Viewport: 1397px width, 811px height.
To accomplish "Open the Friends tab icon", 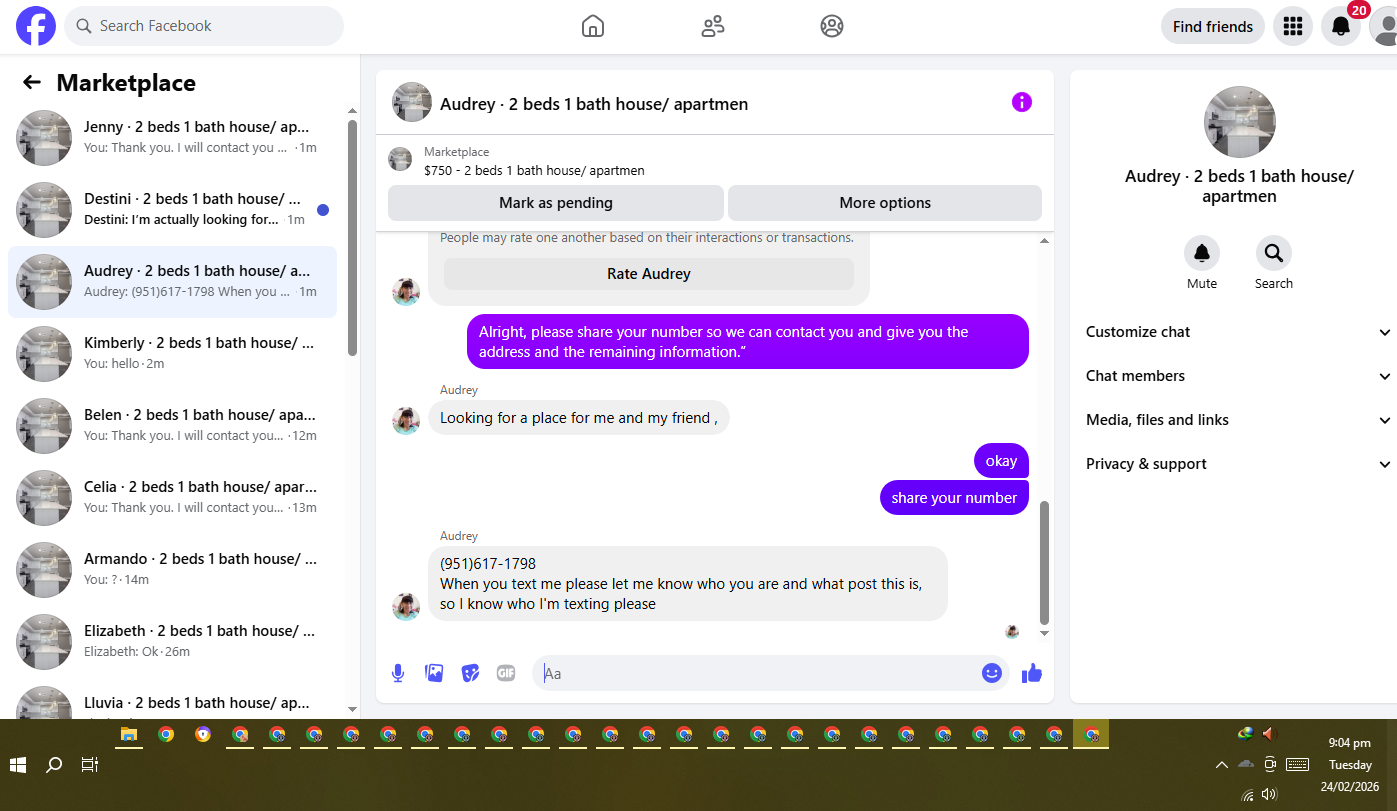I will [713, 26].
